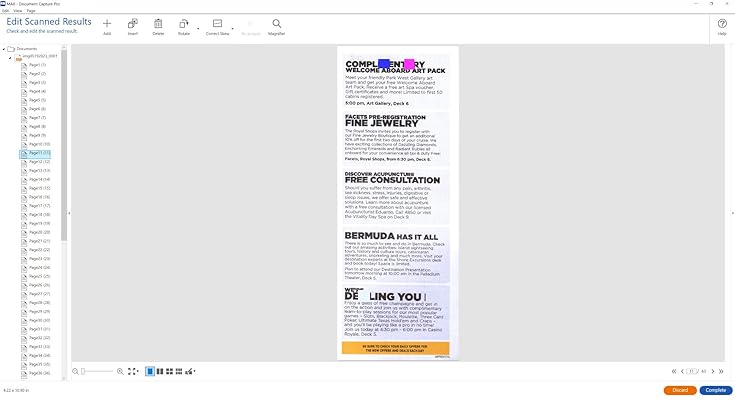735x400 pixels.
Task: Click the zoom in magnifier icon
Action: [120, 371]
